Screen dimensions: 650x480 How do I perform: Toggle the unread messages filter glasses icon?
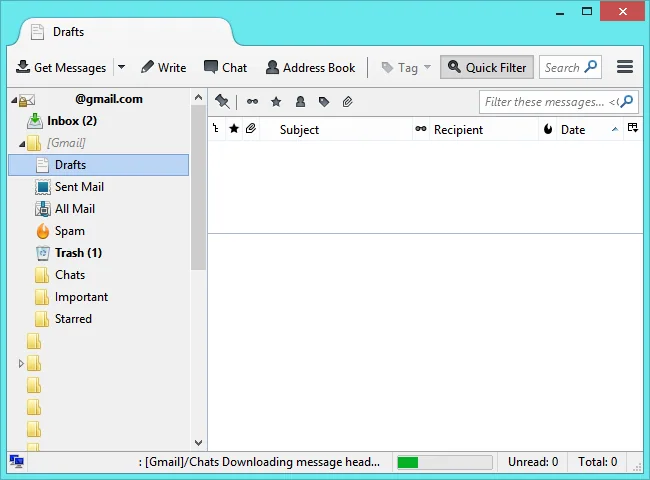click(x=252, y=102)
